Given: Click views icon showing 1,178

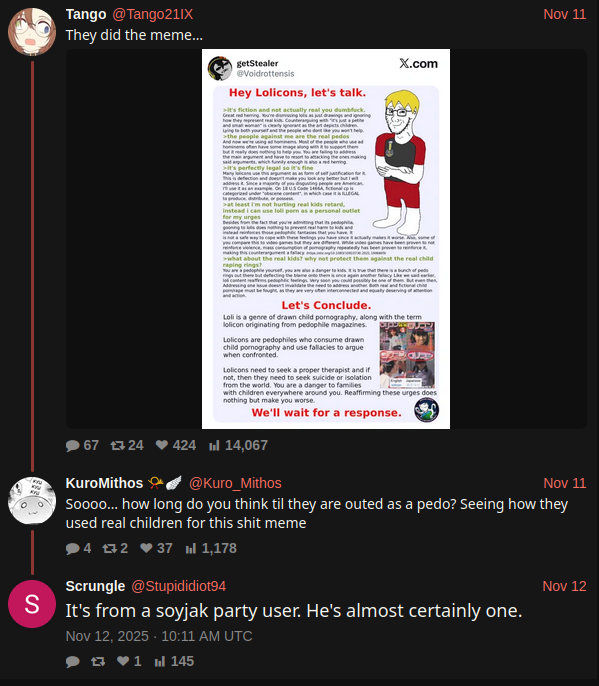Looking at the screenshot, I should (191, 548).
